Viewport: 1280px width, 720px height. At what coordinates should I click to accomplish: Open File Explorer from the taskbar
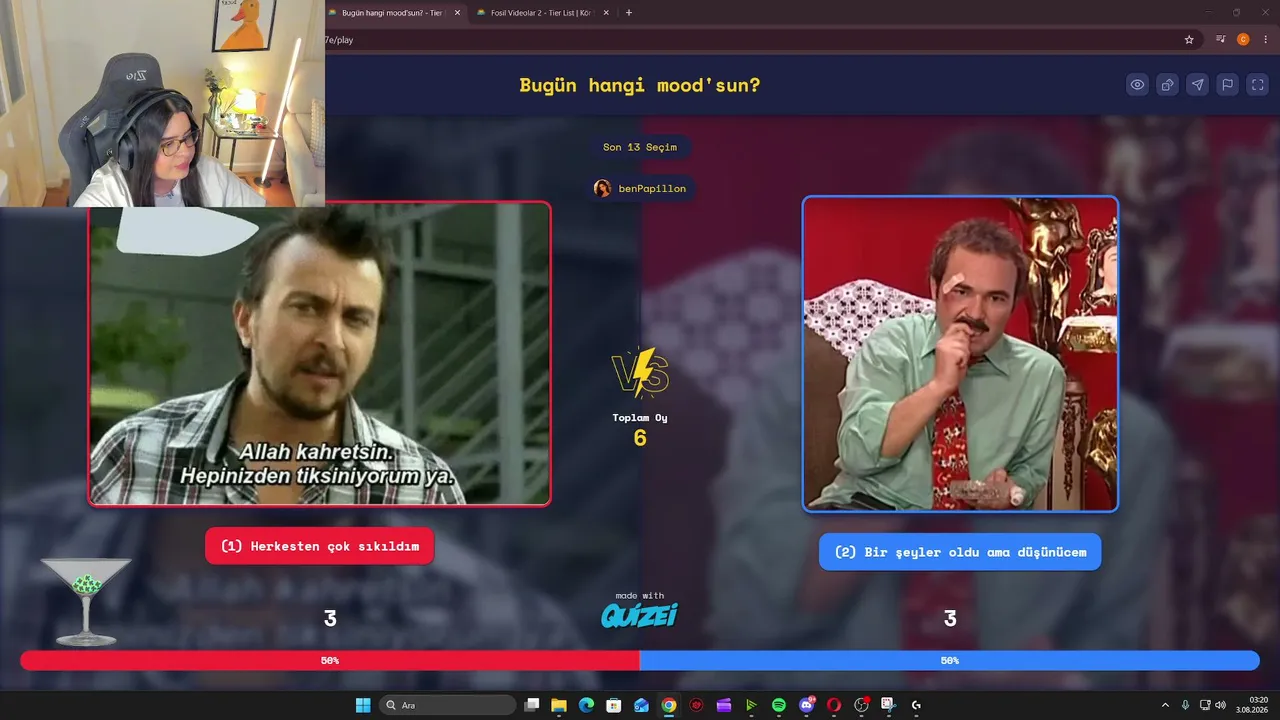coord(559,705)
